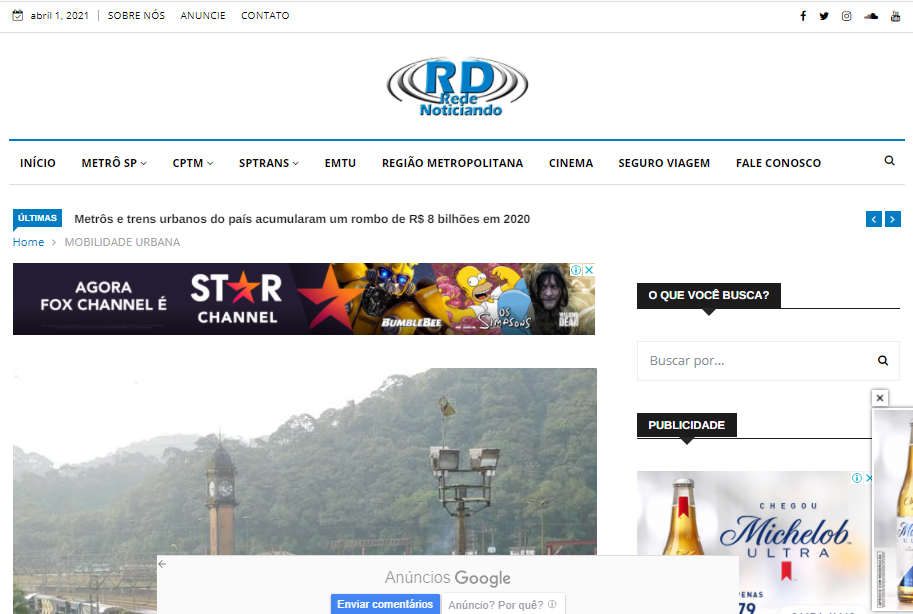913x614 pixels.
Task: Open the SEGURO VIAGEM menu item
Action: pos(664,163)
